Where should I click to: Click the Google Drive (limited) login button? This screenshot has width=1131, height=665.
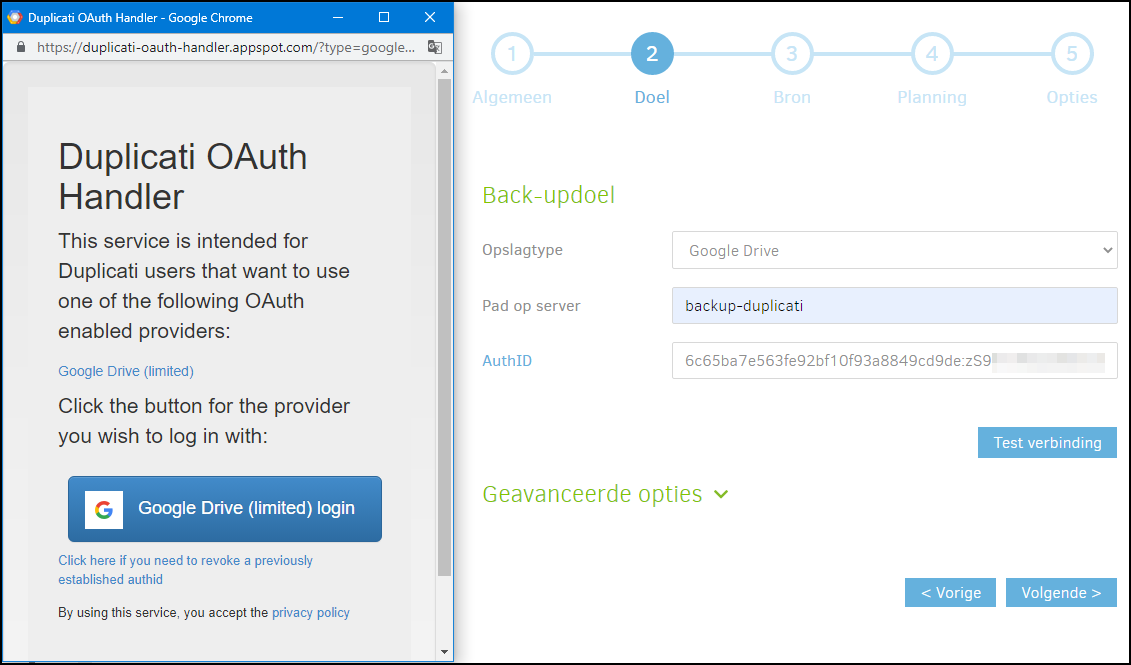click(x=225, y=509)
